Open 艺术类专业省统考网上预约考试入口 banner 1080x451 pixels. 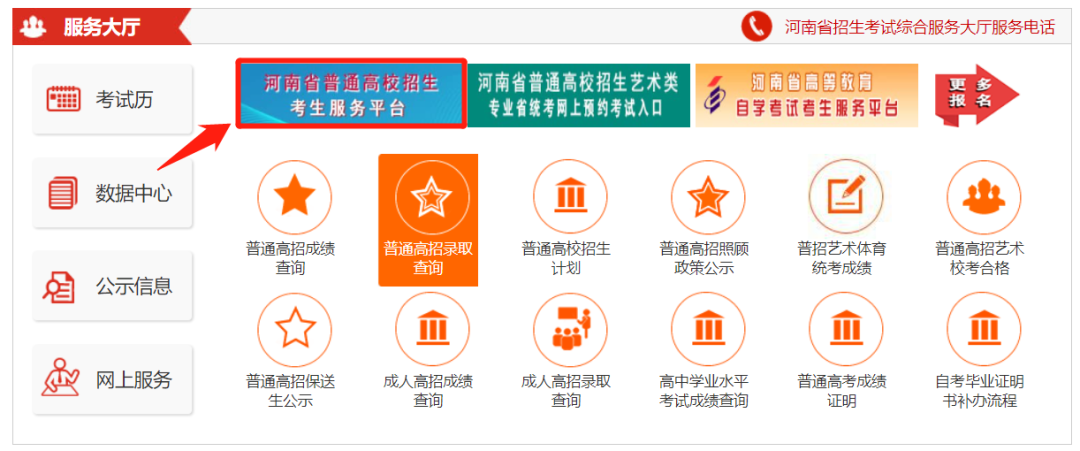(579, 95)
